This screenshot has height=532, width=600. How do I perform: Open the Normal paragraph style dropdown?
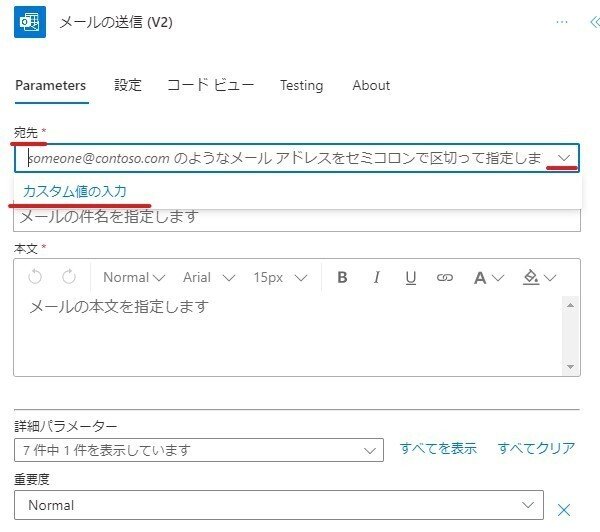click(134, 277)
